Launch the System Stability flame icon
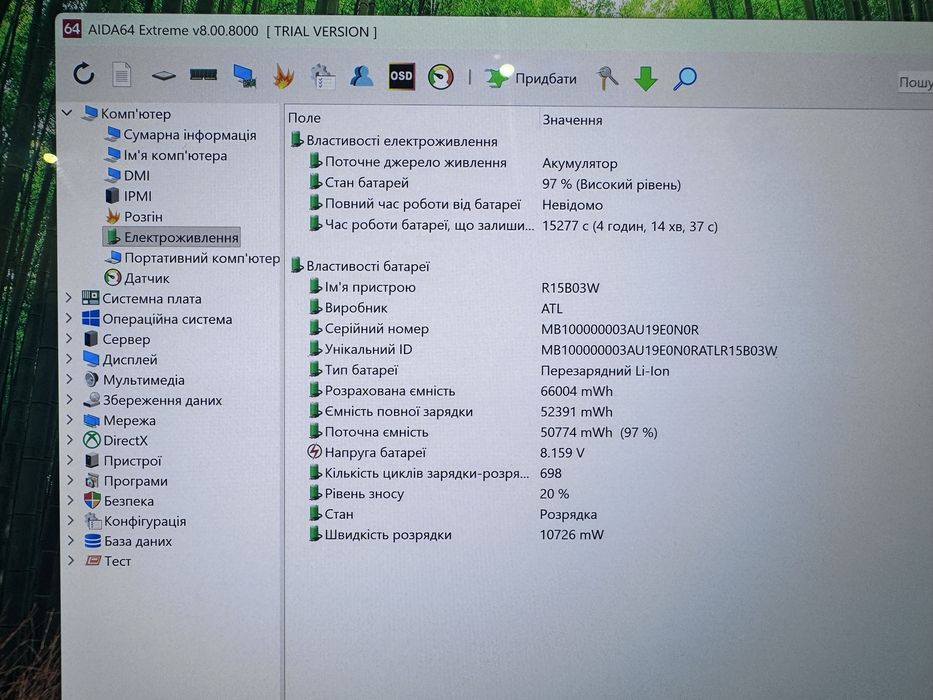 (x=283, y=76)
